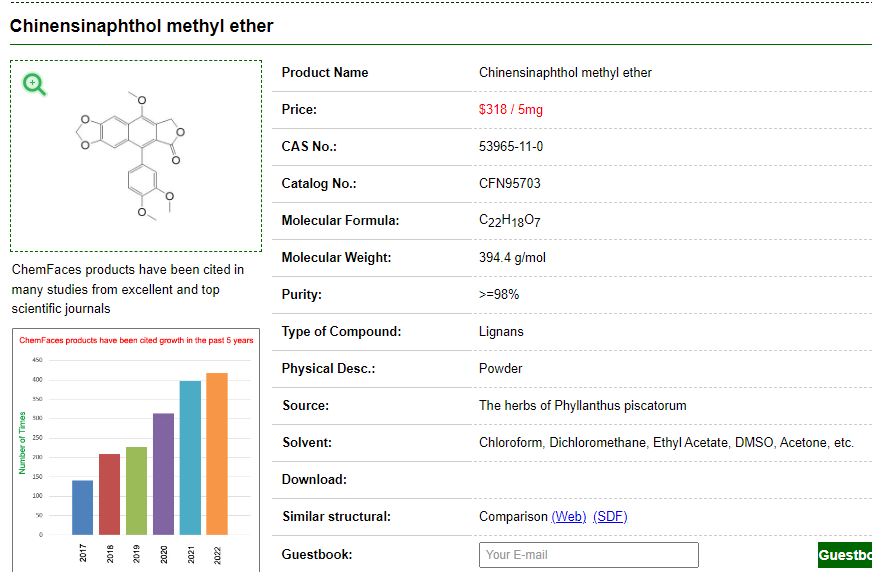Click the Chinensinaphthol methyl ether page heading
Viewport: 872px width, 572px height.
[141, 26]
